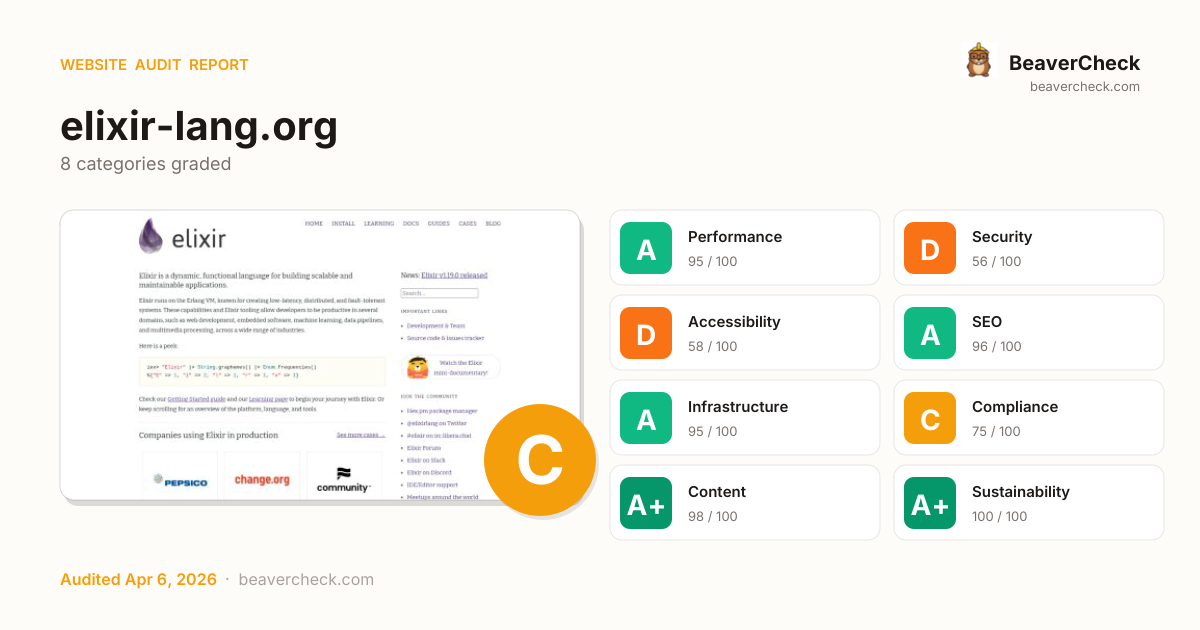Click the large overall C grade circle

click(x=540, y=460)
